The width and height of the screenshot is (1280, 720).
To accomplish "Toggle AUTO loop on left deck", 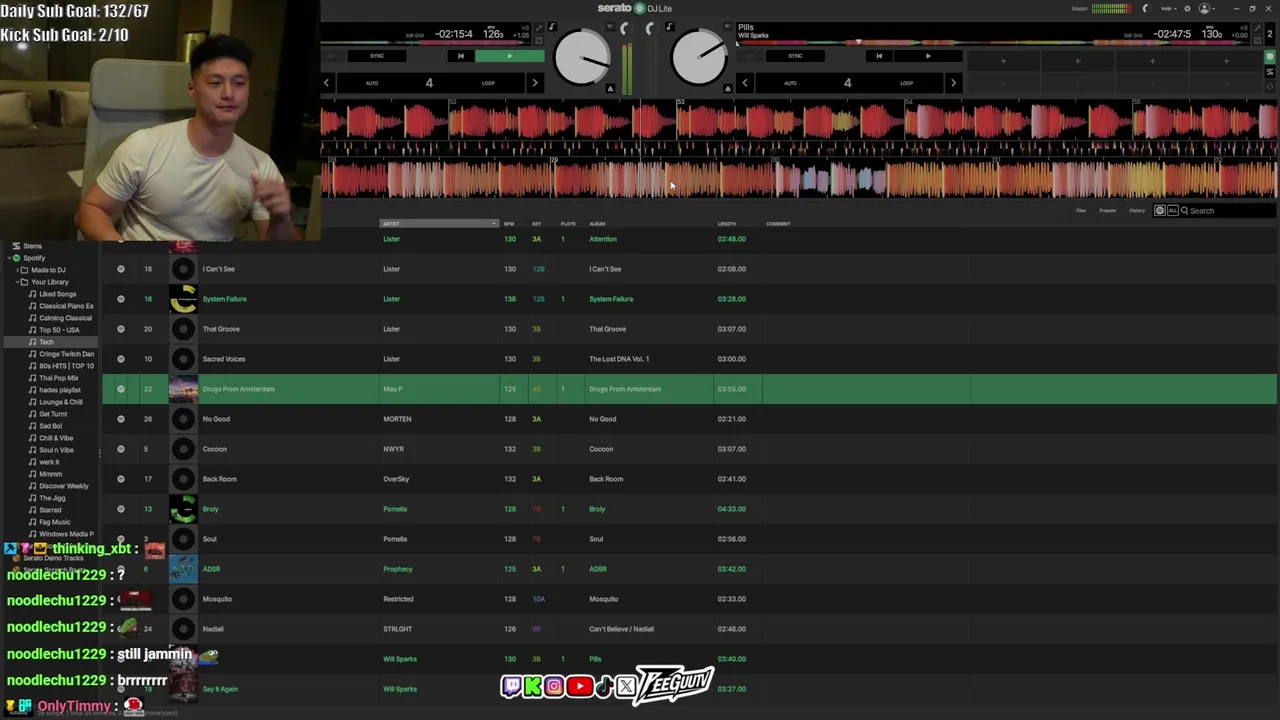I will 371,83.
